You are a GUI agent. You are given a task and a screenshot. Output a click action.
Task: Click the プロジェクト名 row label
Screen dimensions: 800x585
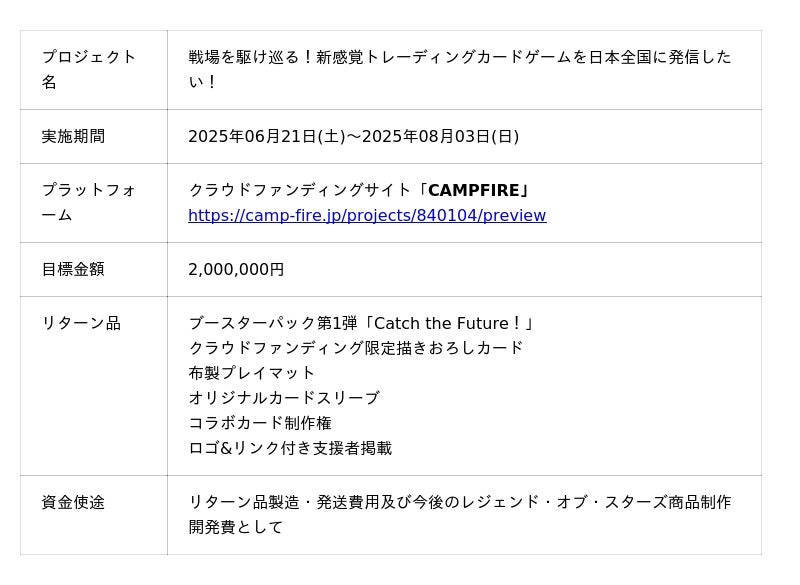tap(89, 69)
